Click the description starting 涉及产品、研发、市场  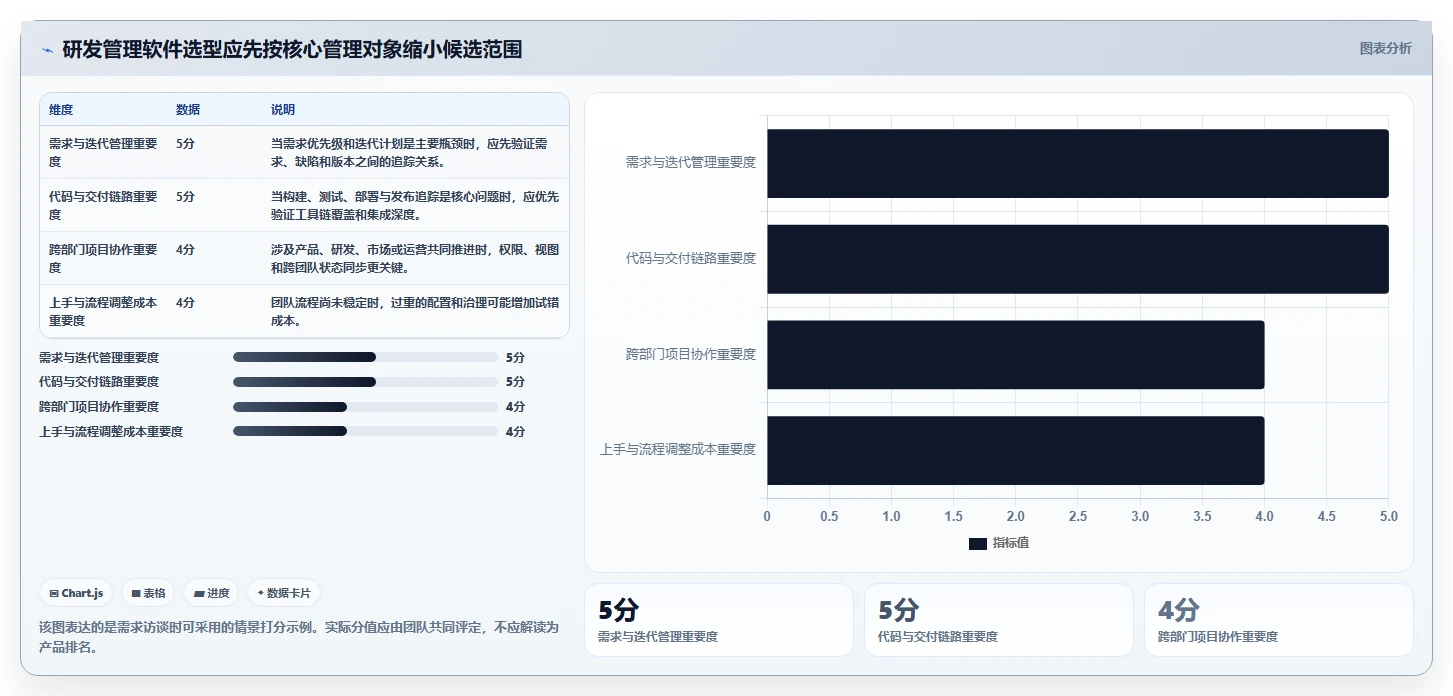click(x=415, y=258)
